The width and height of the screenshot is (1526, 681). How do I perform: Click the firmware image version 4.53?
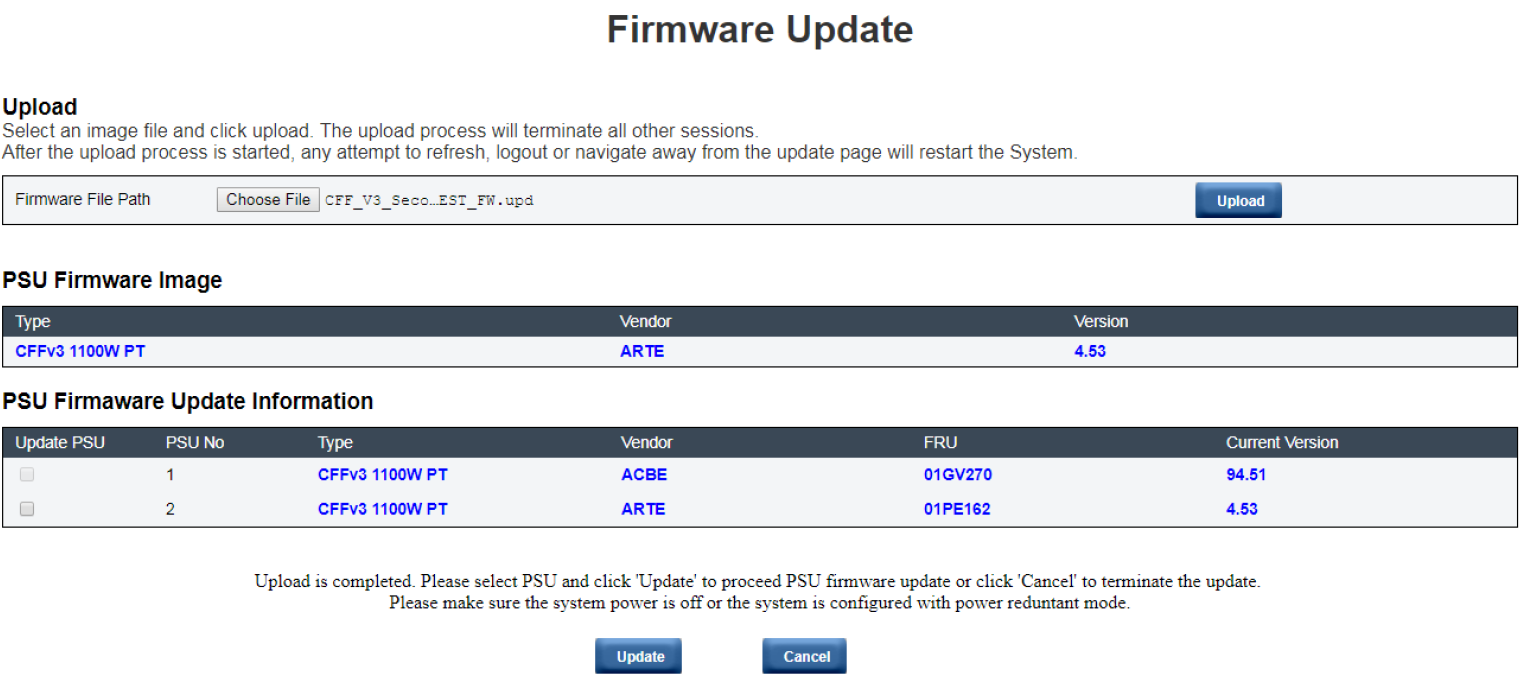(x=1090, y=352)
